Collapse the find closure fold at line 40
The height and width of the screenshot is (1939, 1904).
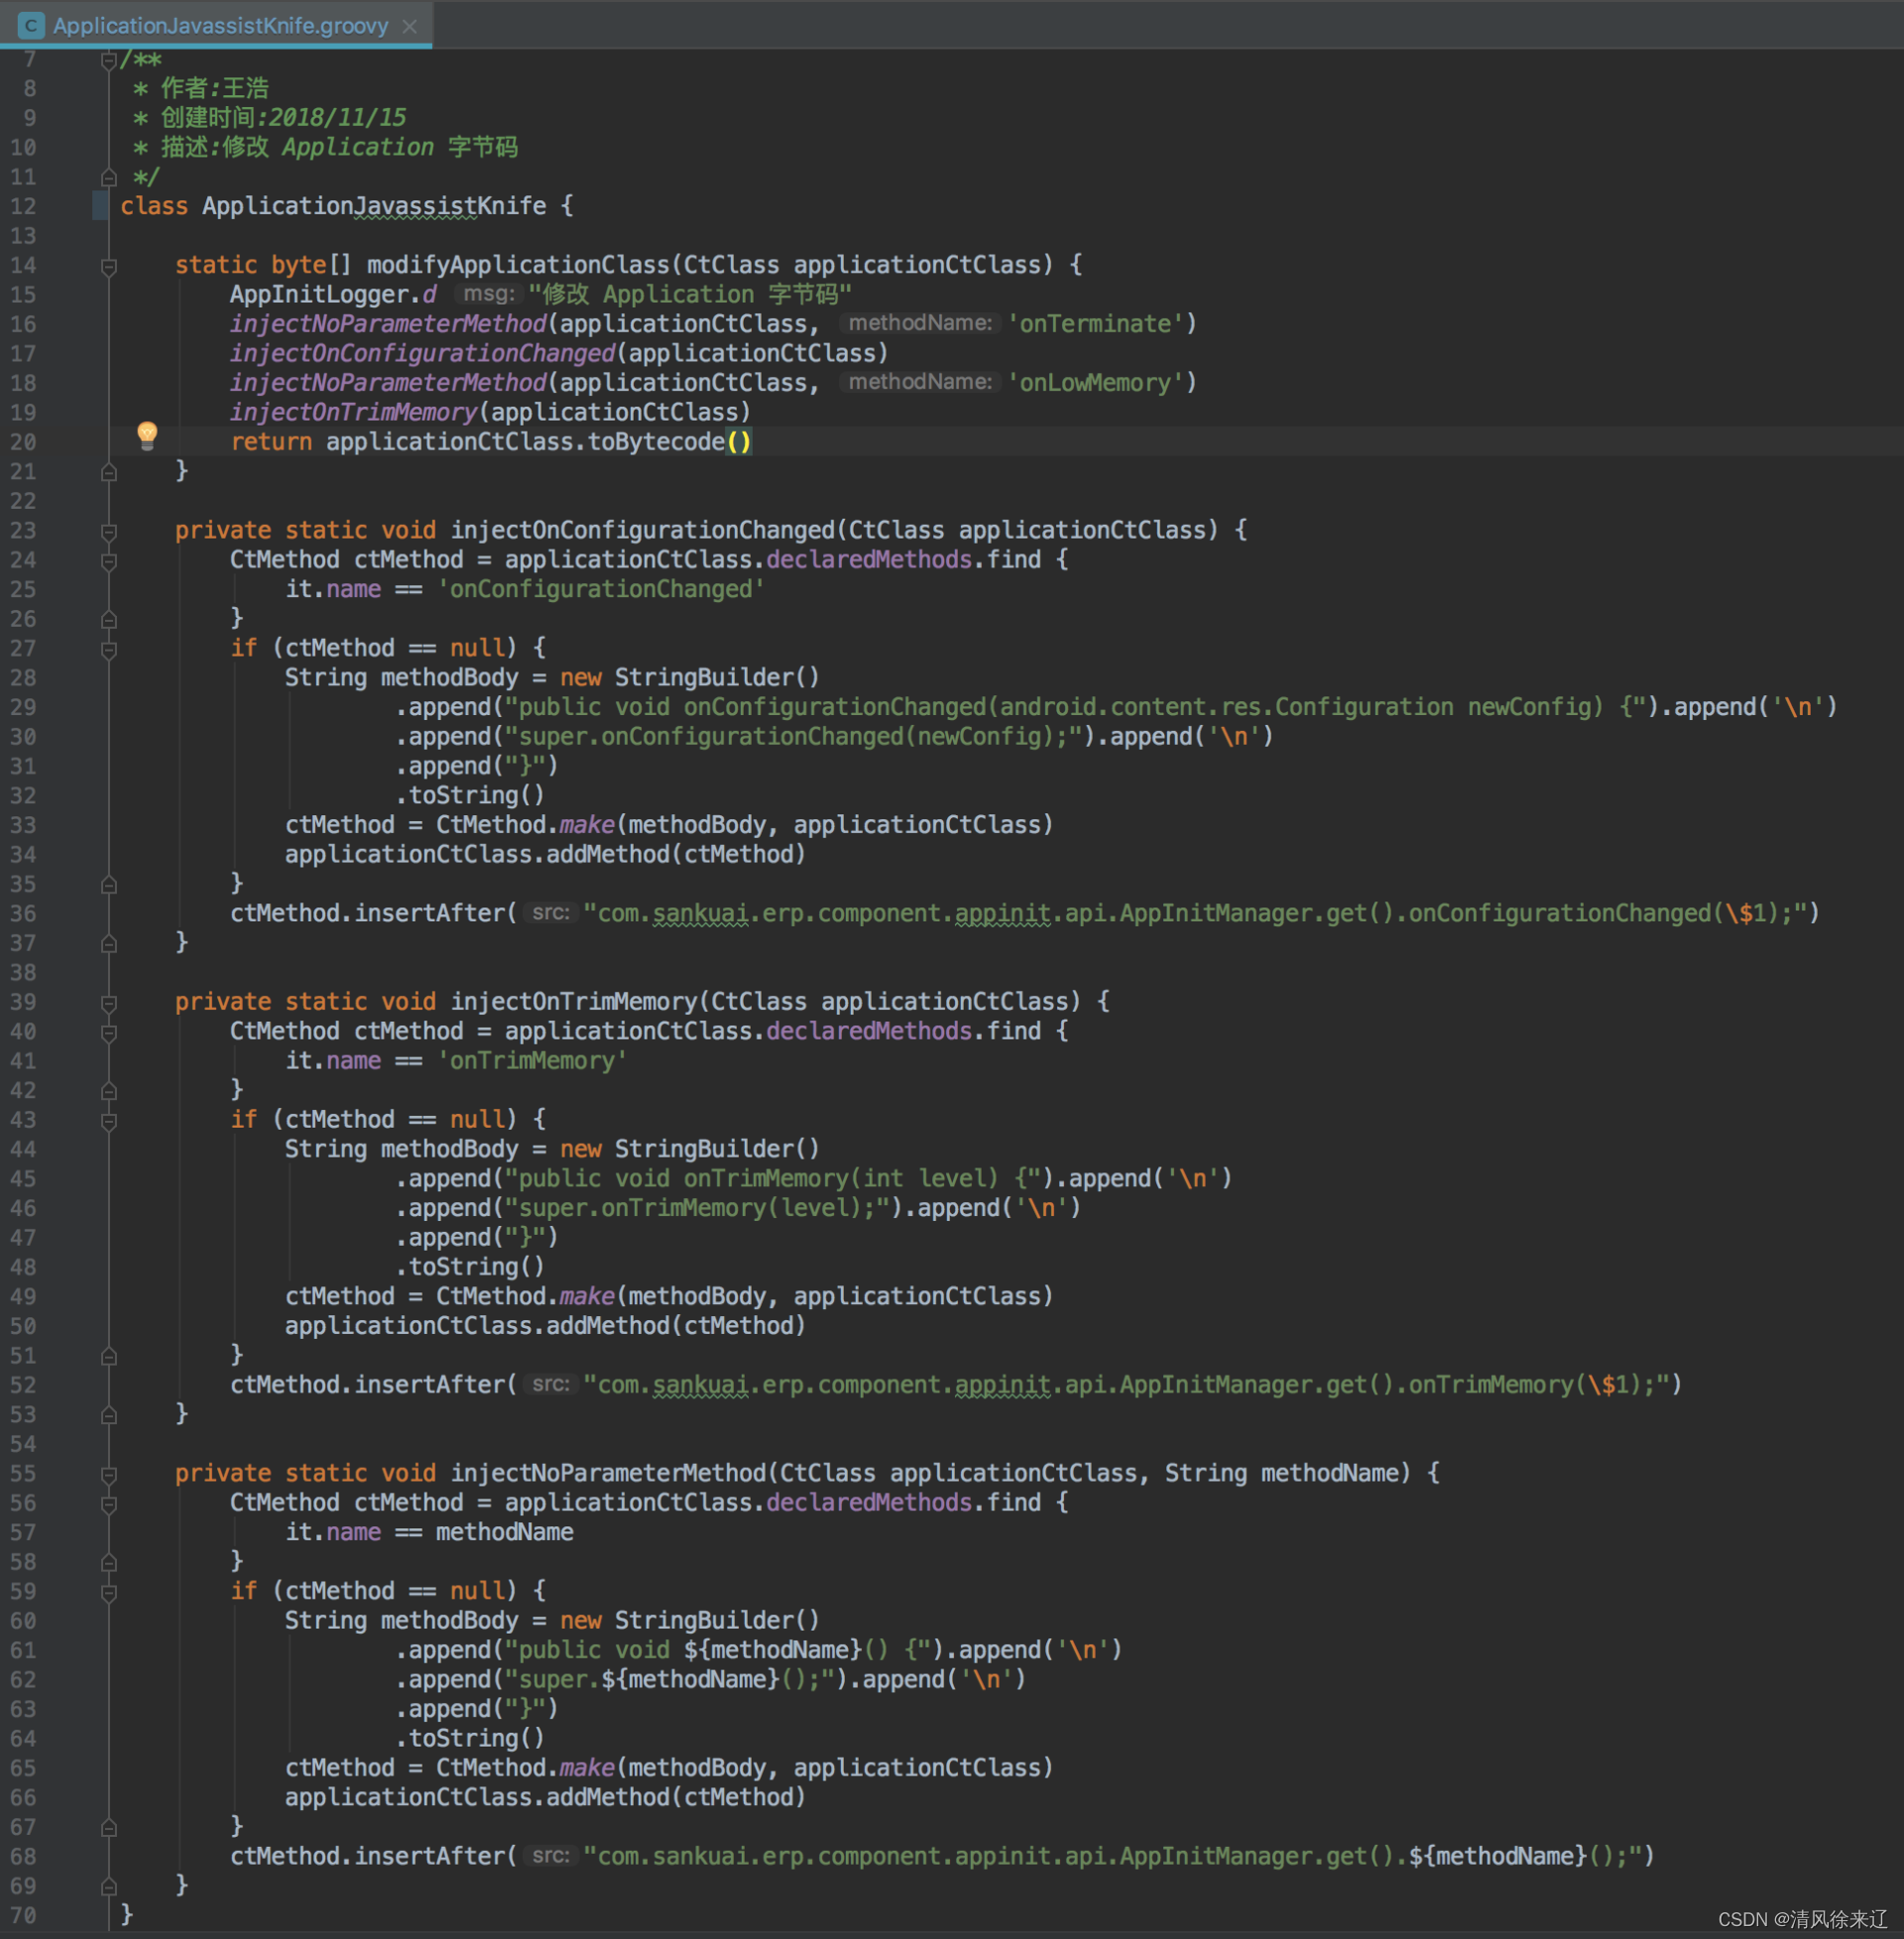109,1032
